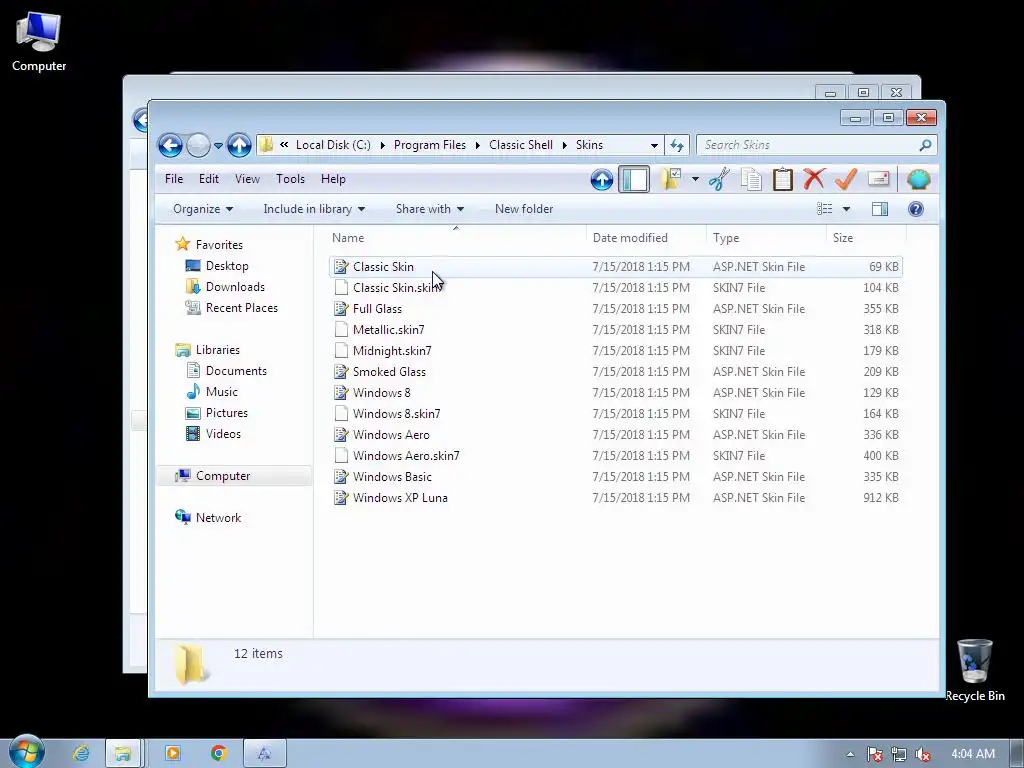
Task: Open the Folder options dropdown arrow
Action: [695, 179]
